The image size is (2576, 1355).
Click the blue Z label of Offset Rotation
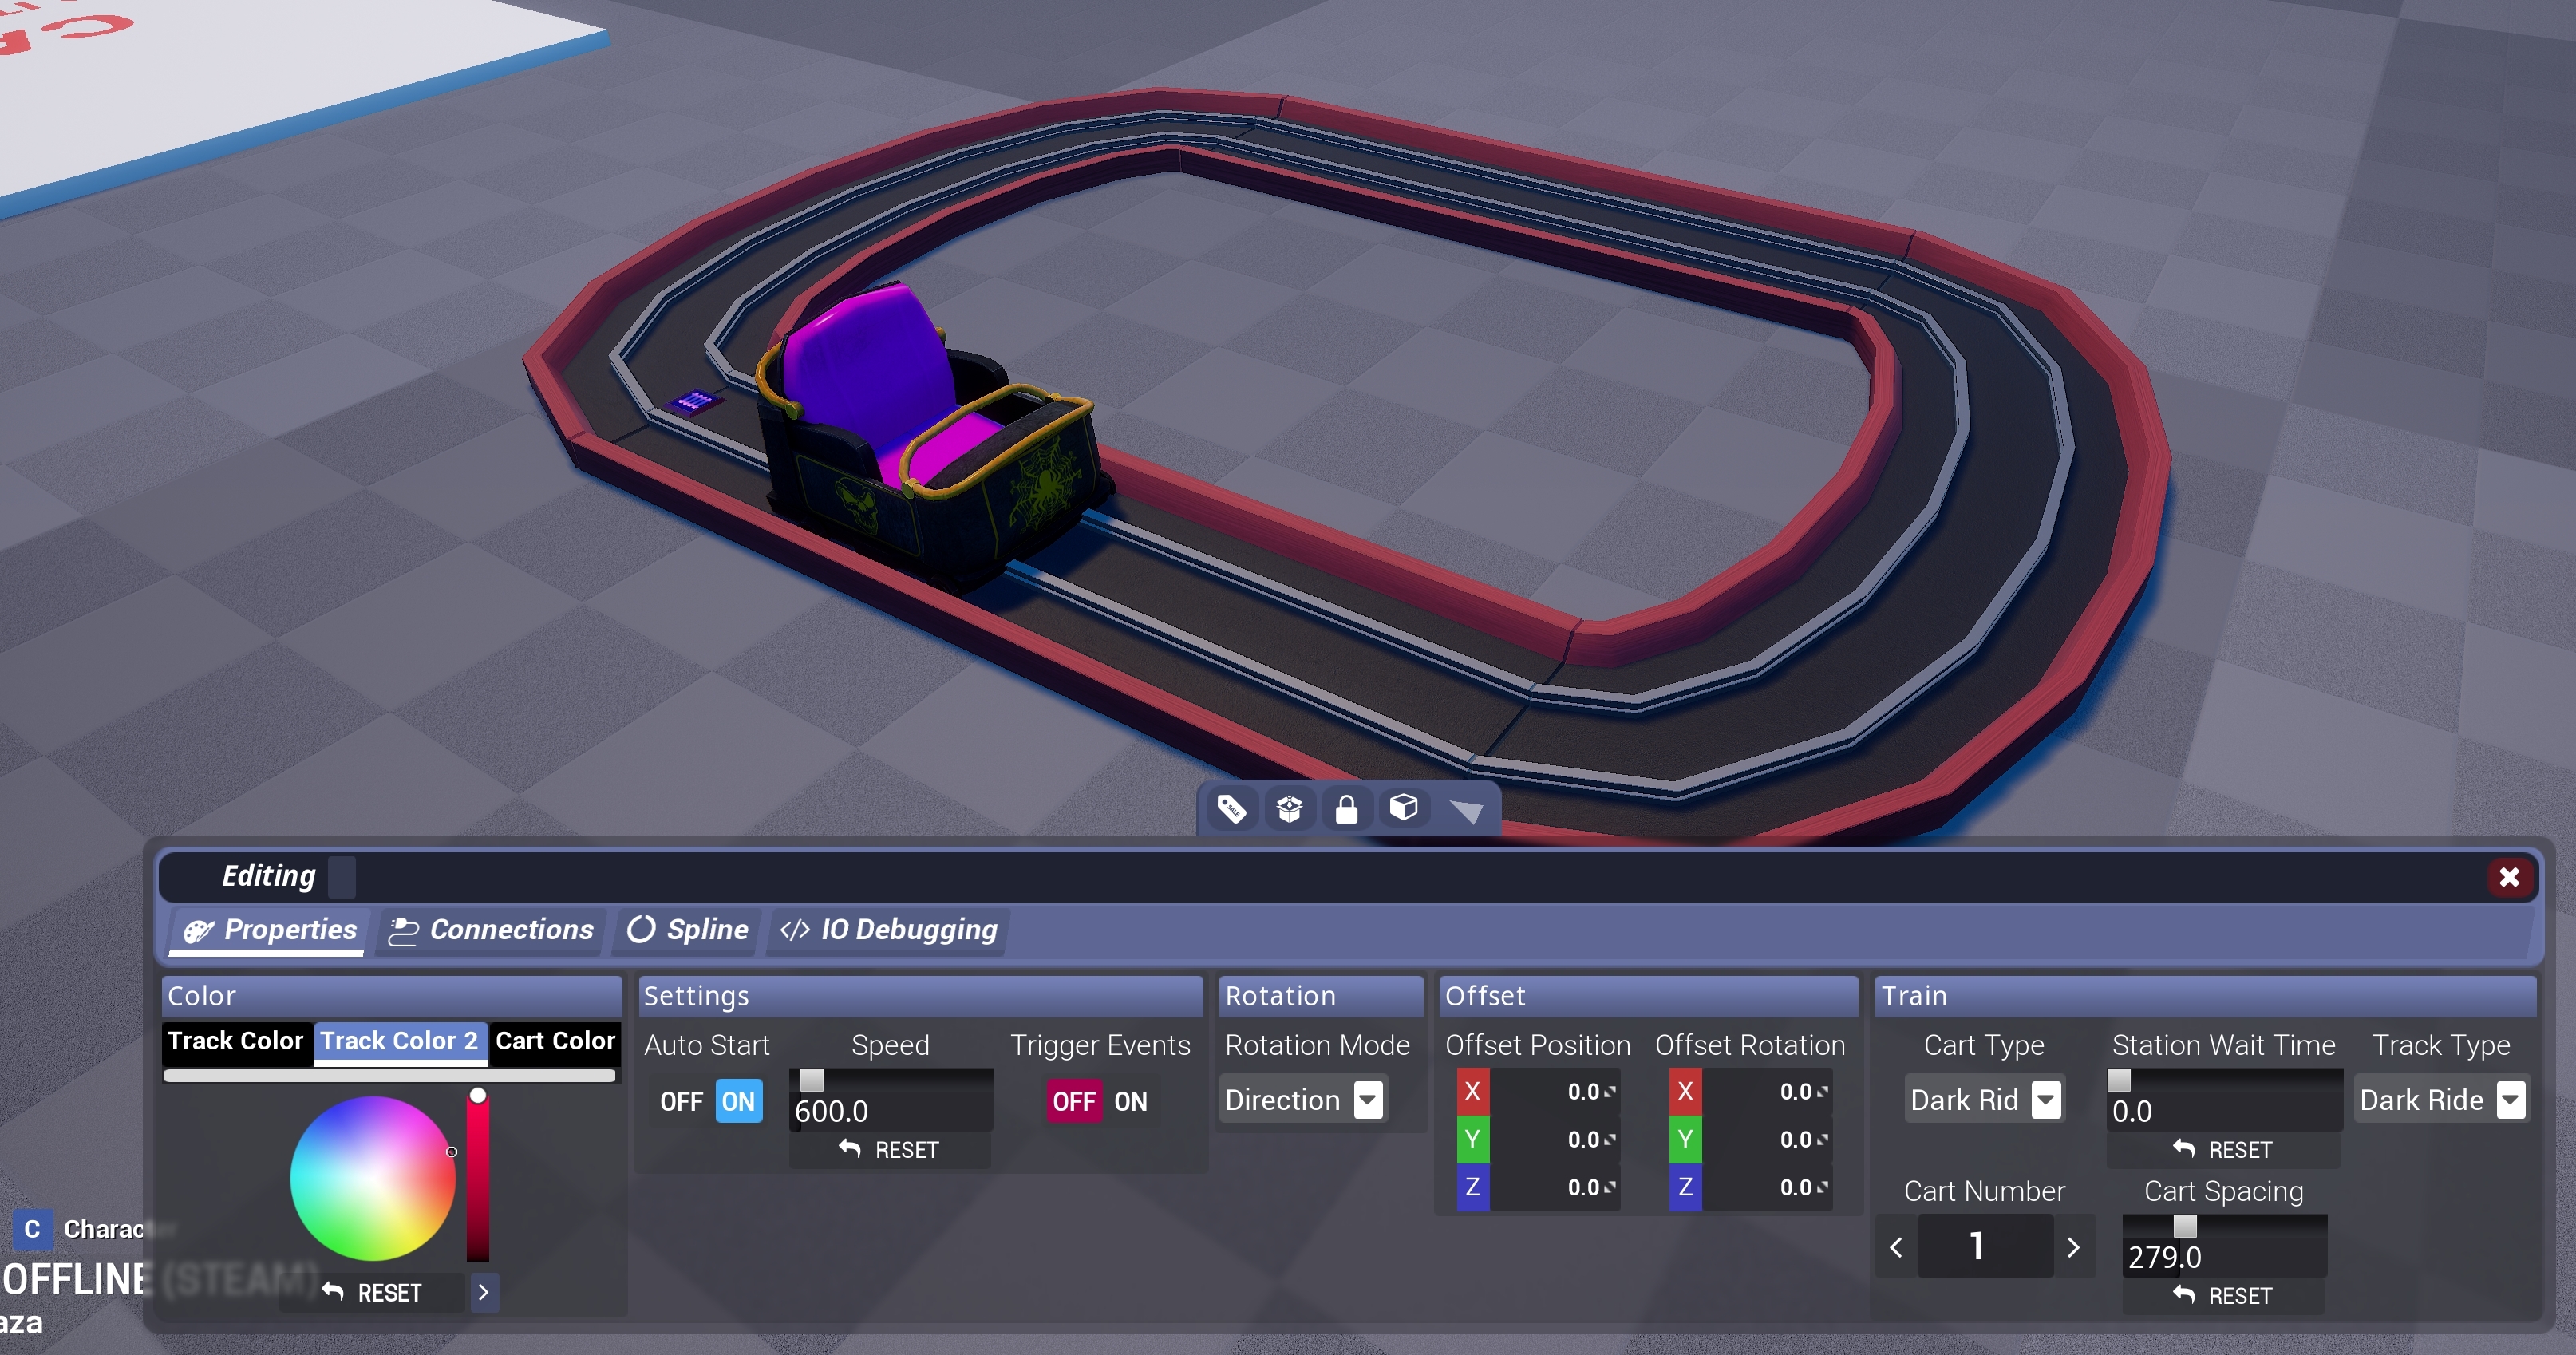coord(1686,1187)
